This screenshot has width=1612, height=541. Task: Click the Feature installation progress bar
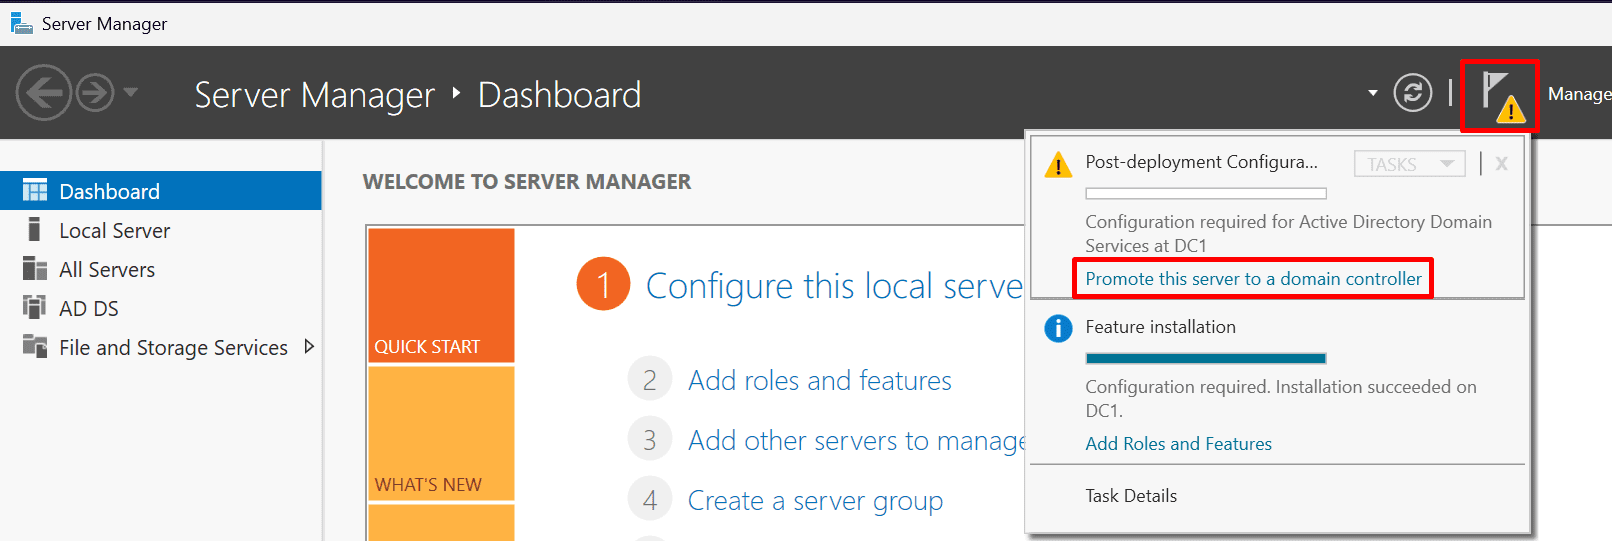click(1205, 358)
